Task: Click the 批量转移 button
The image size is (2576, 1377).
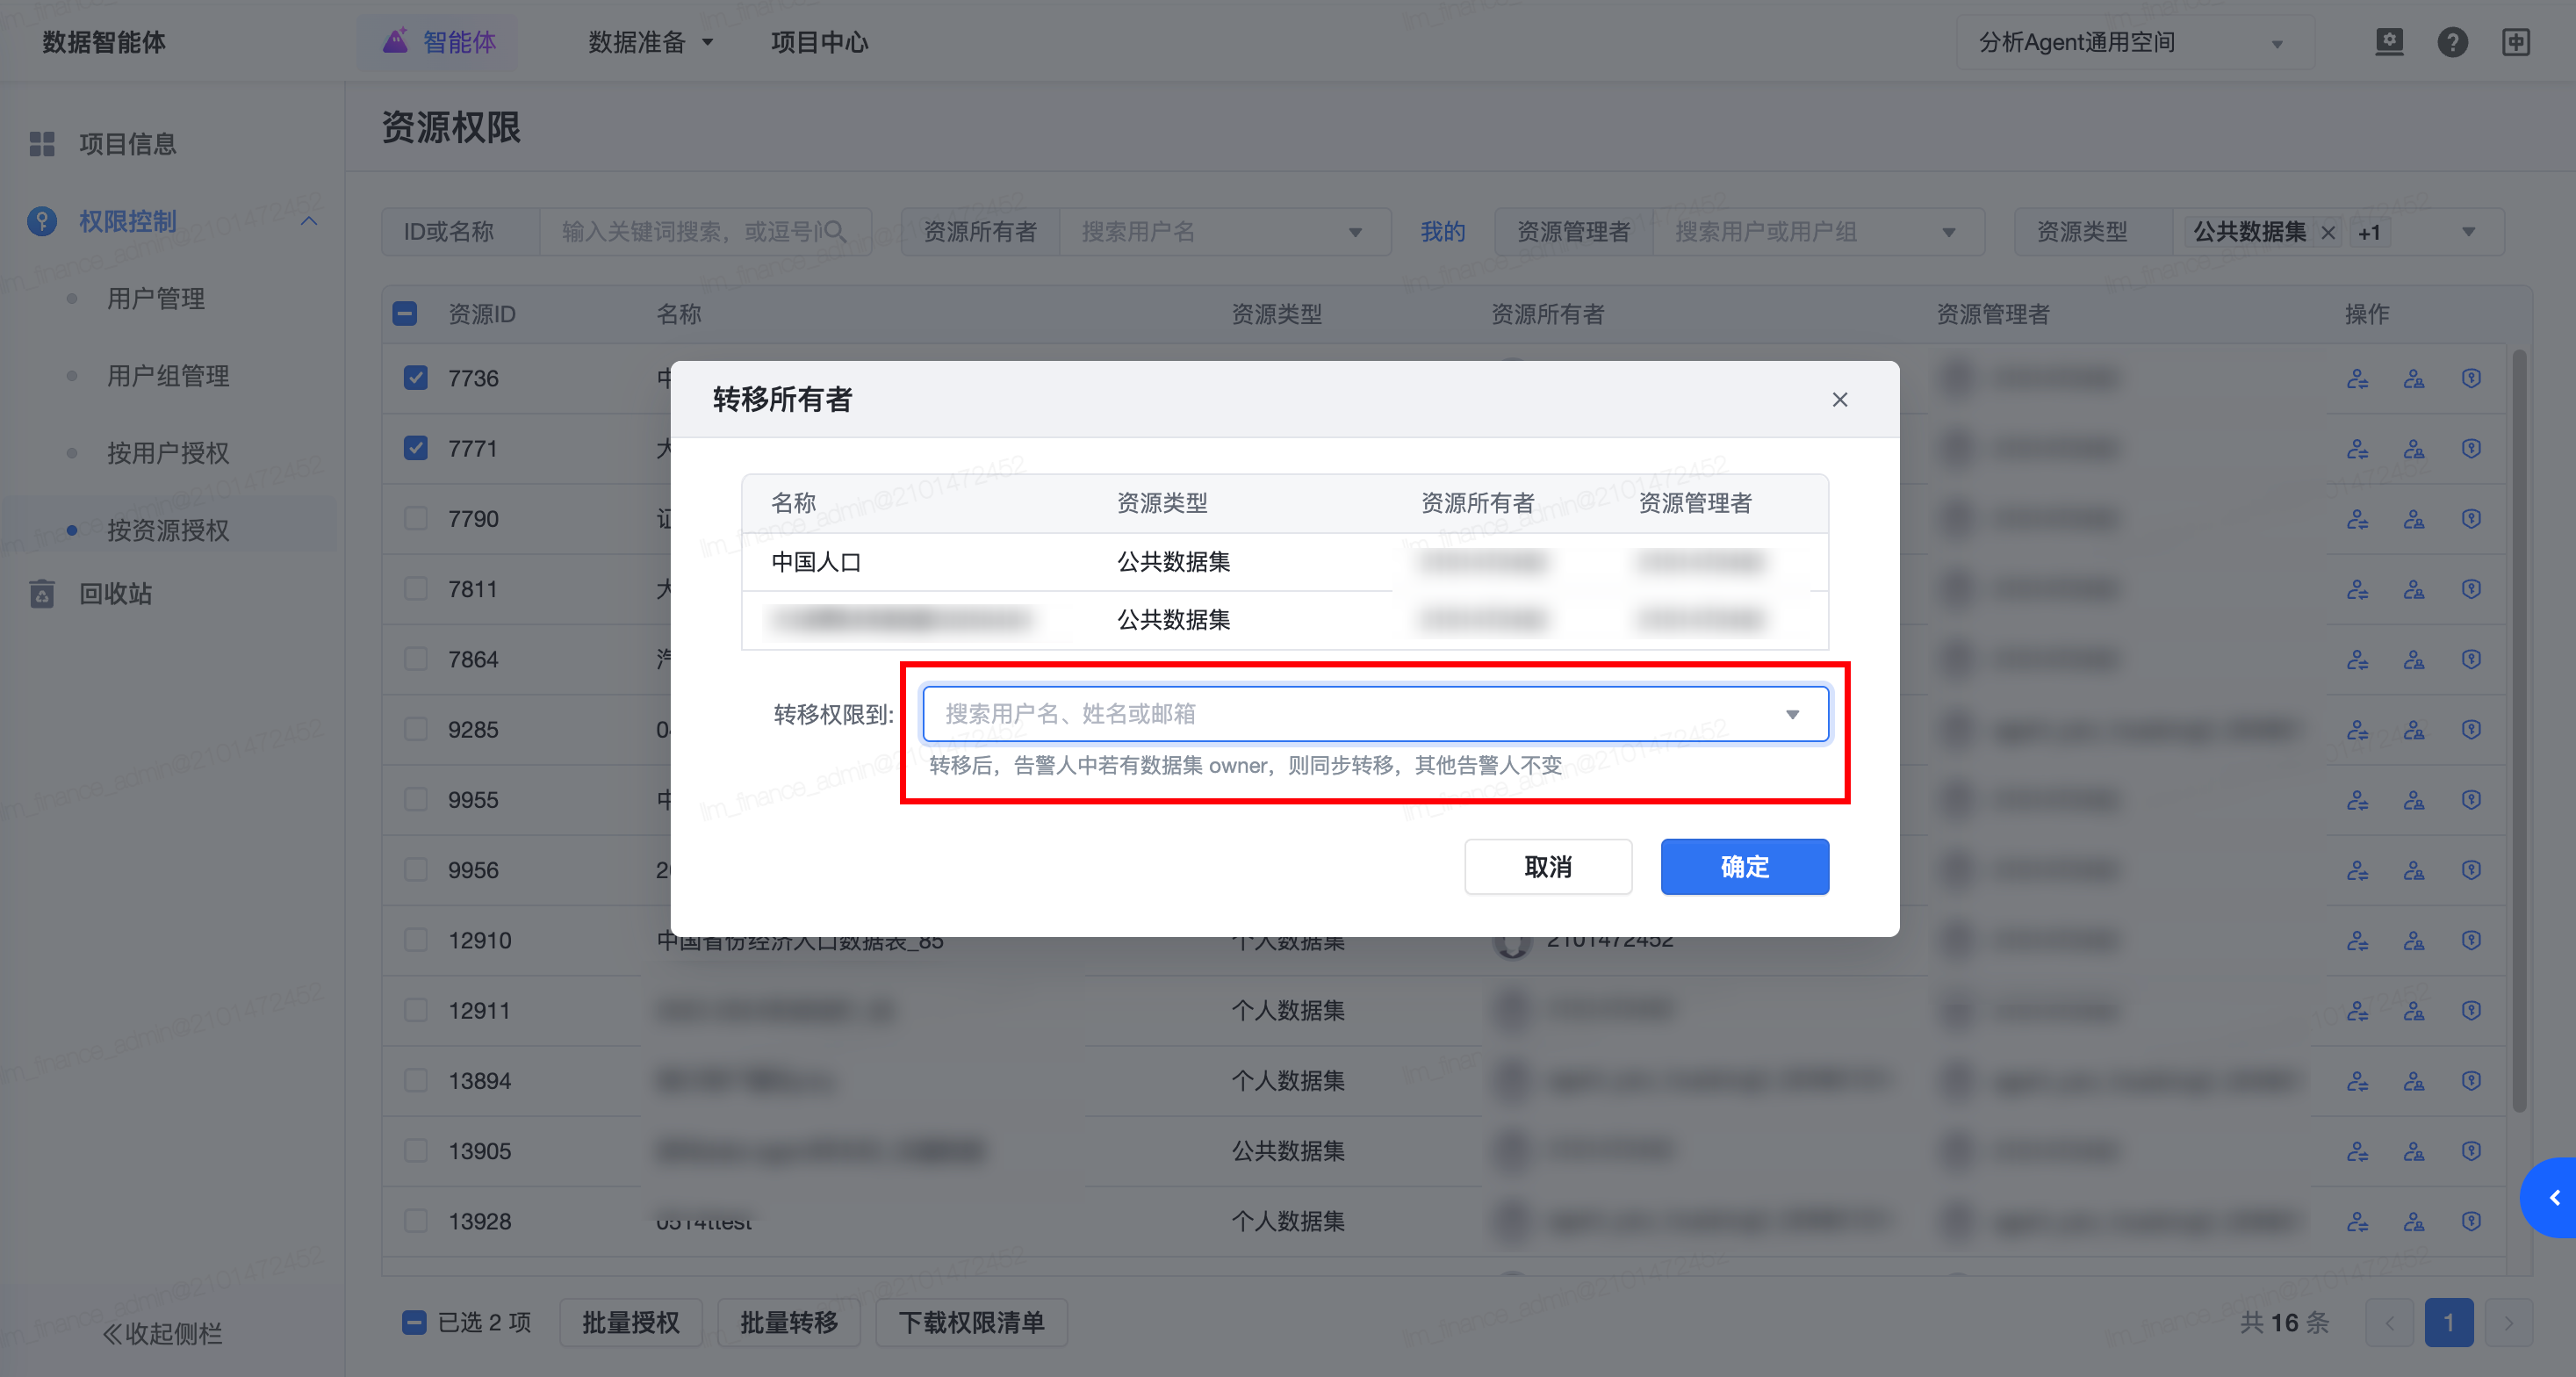Action: 789,1323
